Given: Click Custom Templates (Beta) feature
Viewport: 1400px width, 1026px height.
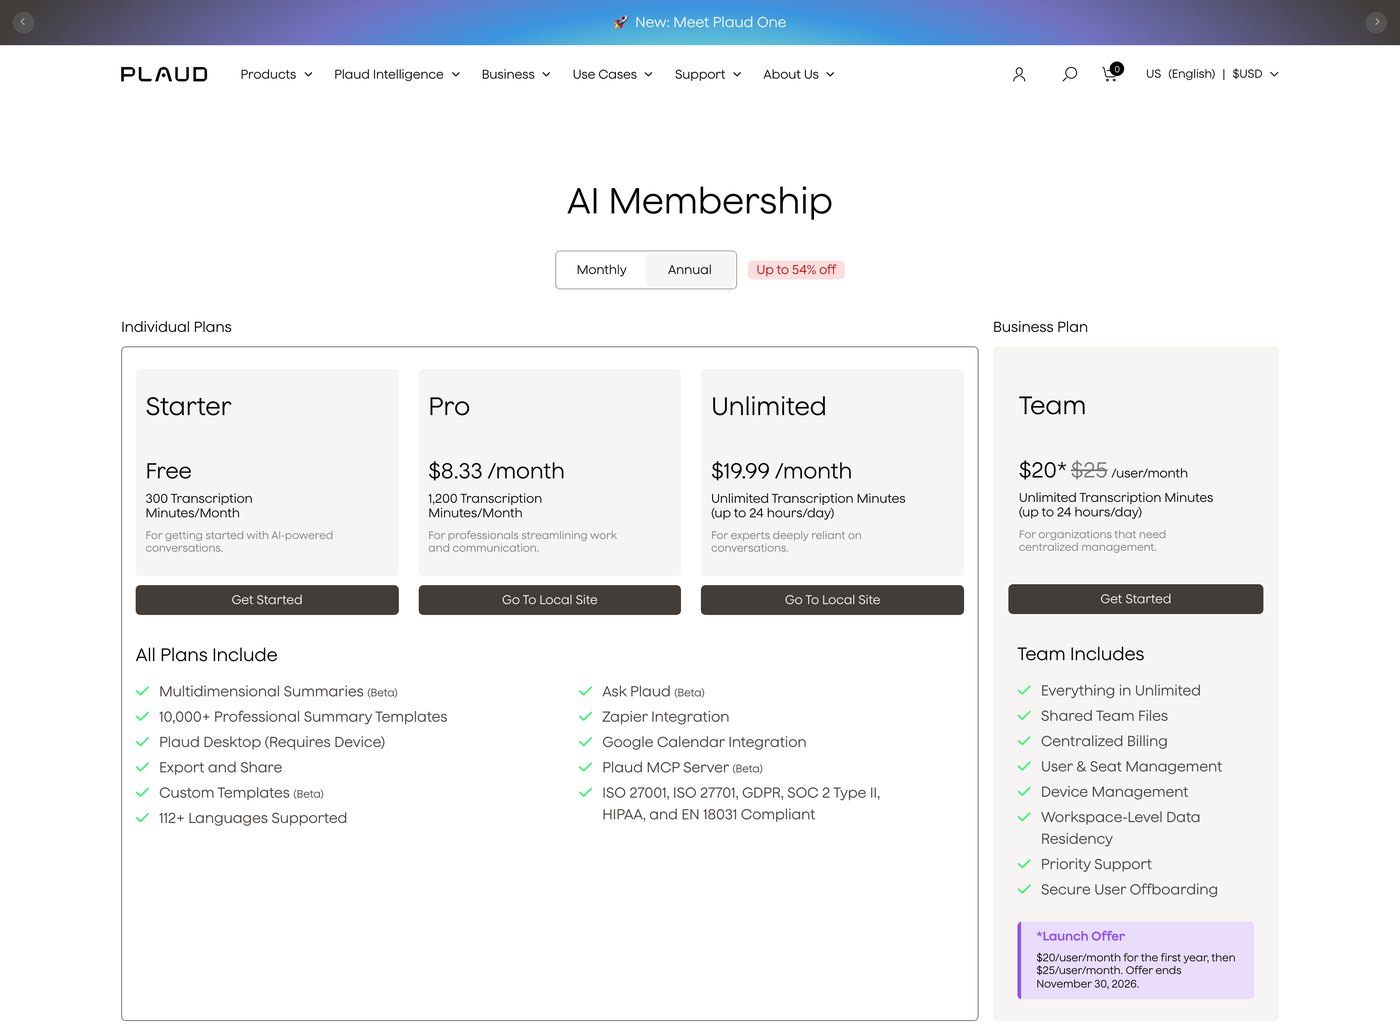Looking at the screenshot, I should [x=241, y=793].
